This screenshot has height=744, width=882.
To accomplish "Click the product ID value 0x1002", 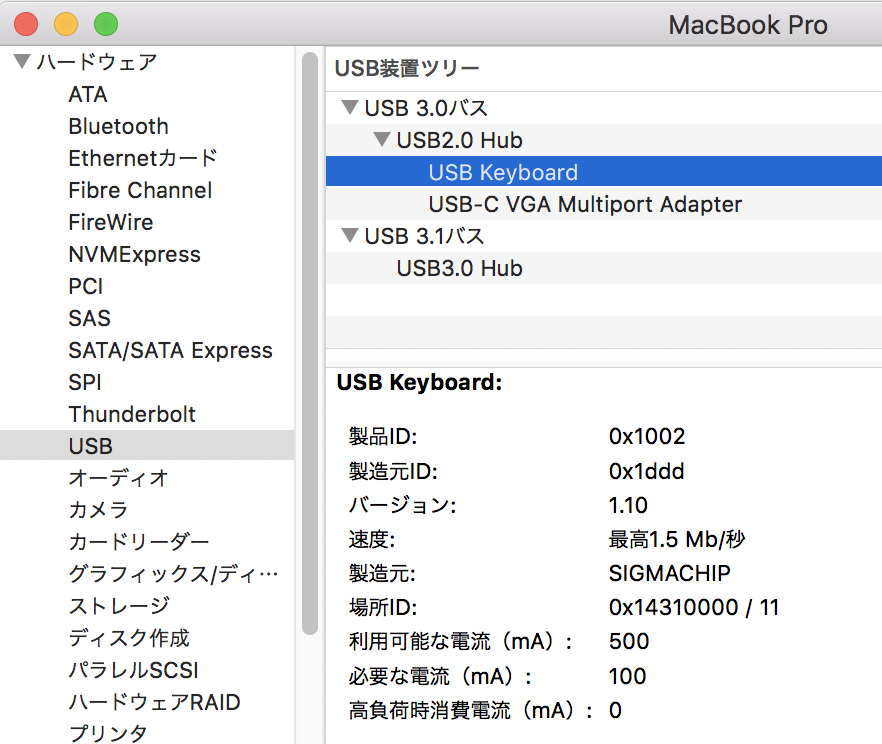I will click(x=647, y=436).
